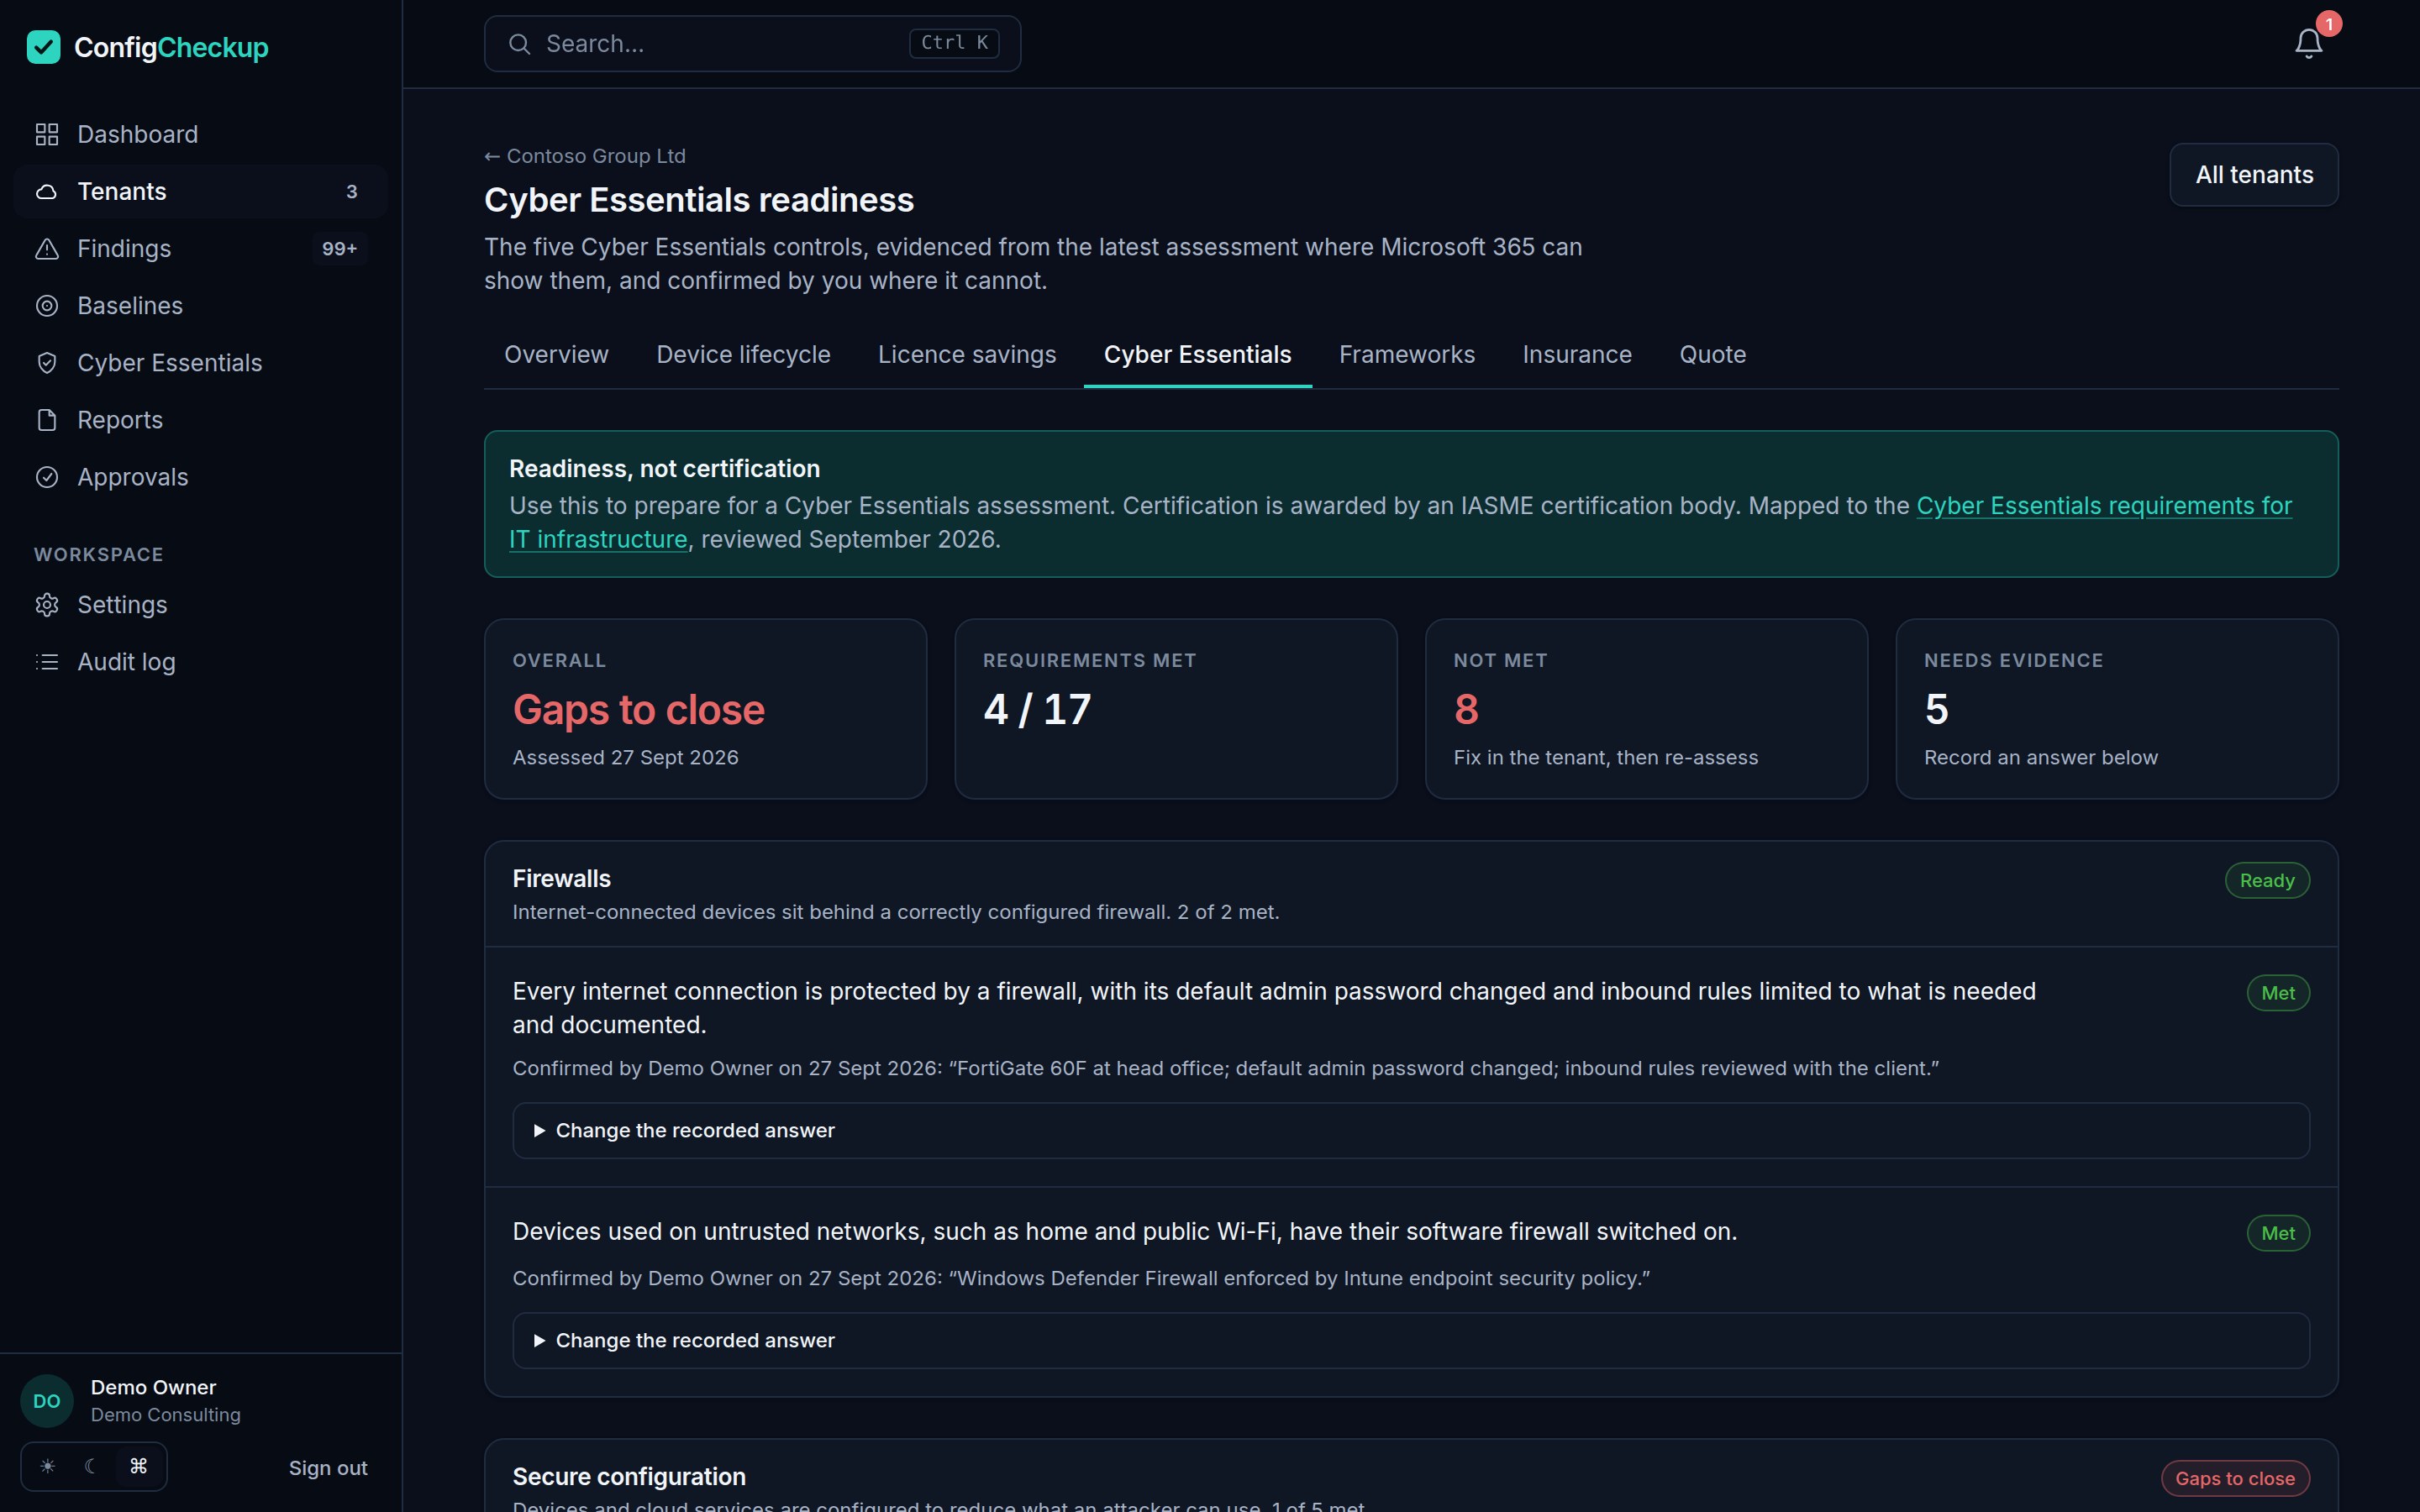This screenshot has width=2420, height=1512.
Task: Click the DO user avatar
Action: tap(47, 1400)
